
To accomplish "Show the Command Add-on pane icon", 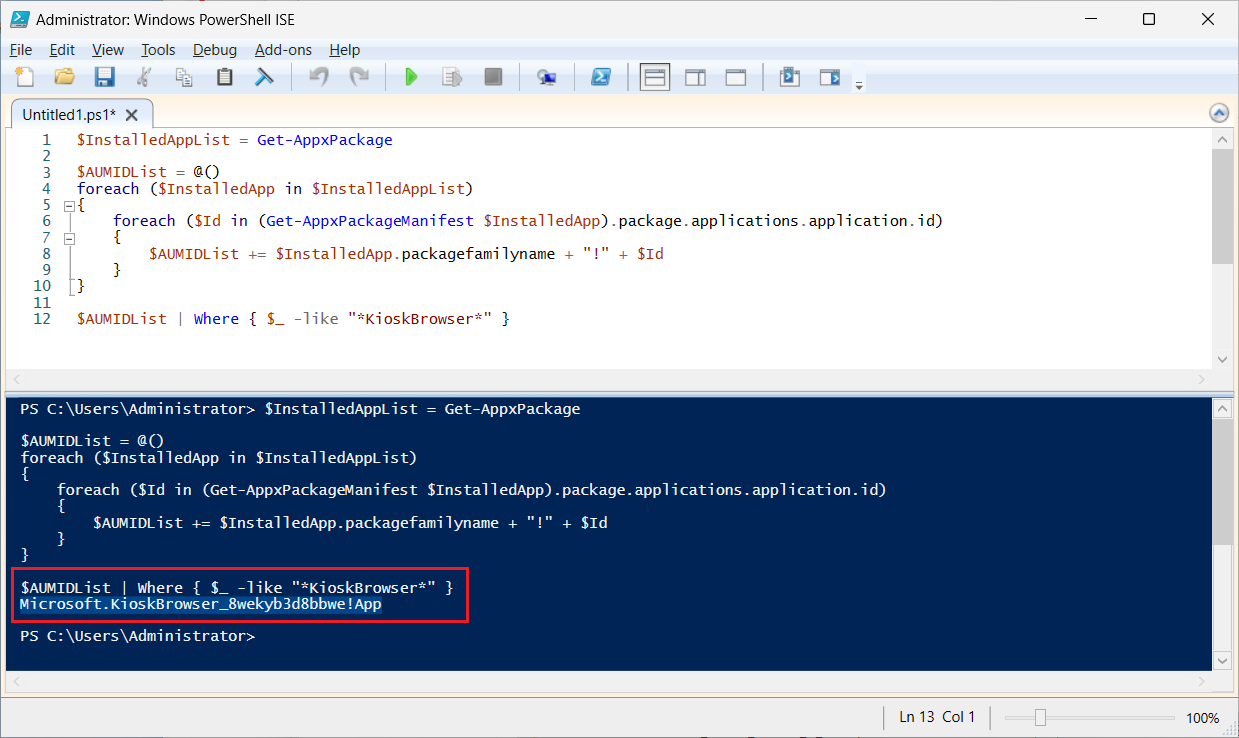I will 829,77.
